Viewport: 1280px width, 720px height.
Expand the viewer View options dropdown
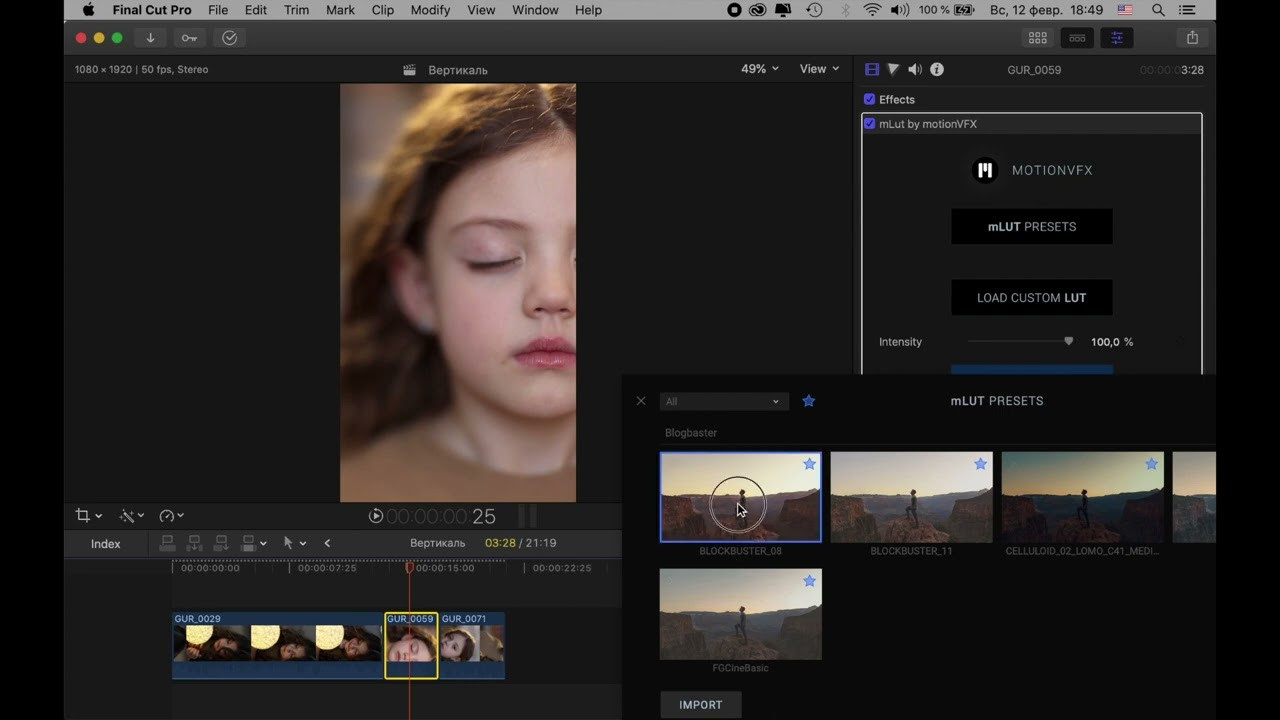(x=819, y=69)
